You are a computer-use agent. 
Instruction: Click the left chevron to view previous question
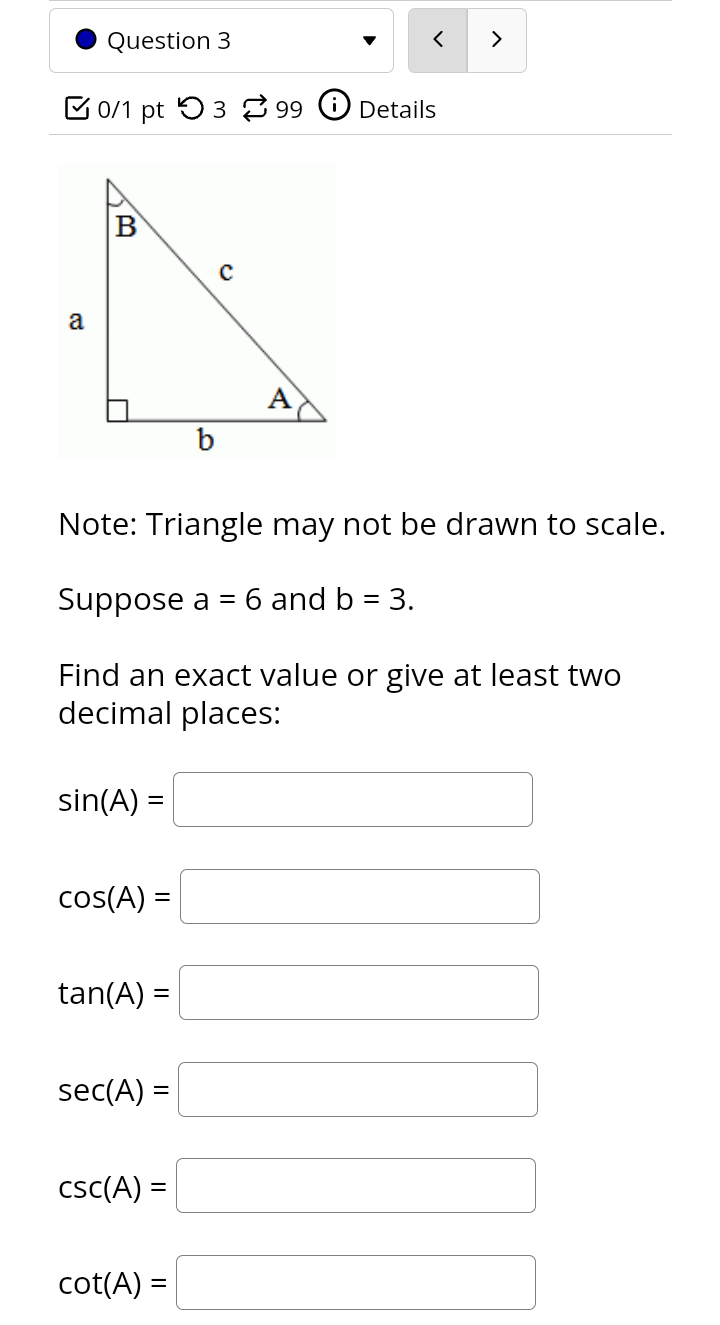click(437, 40)
